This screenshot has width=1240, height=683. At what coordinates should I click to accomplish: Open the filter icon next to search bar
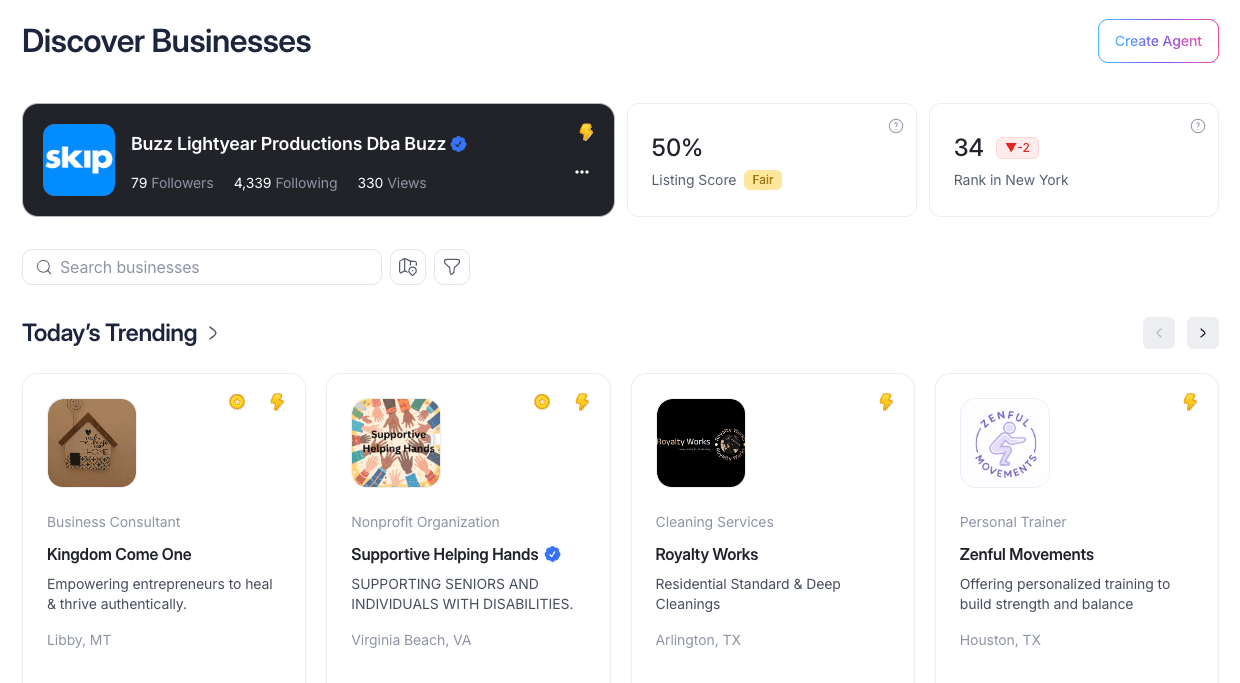pyautogui.click(x=451, y=267)
